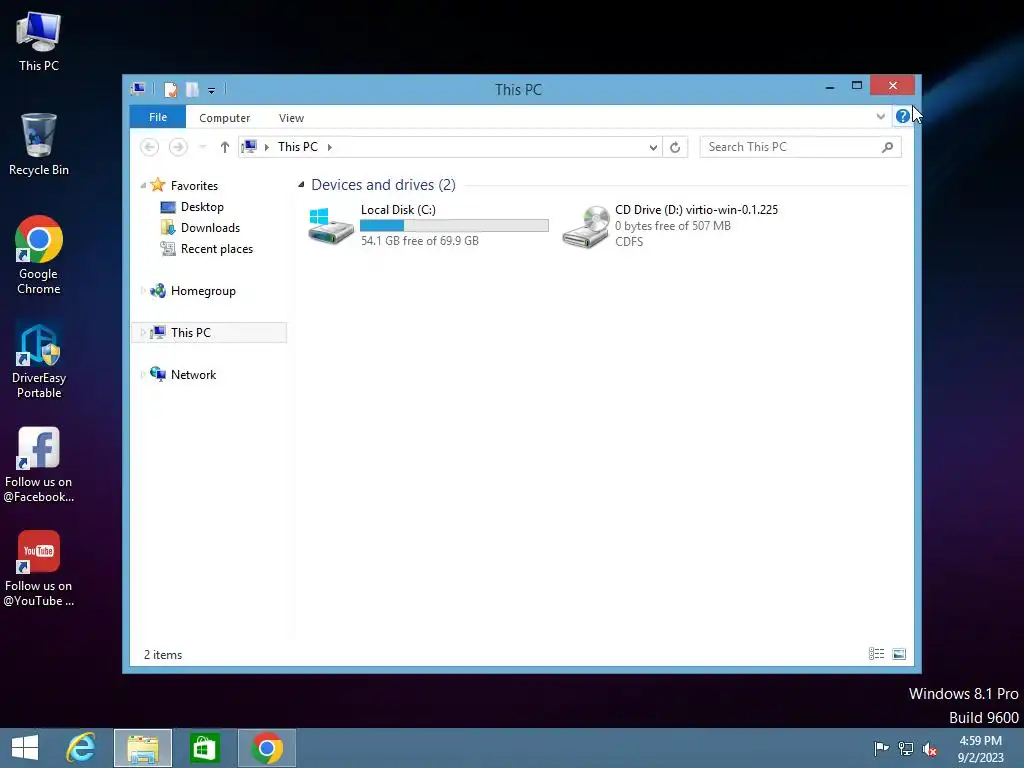Select This PC breadcrumb in address bar

(298, 147)
